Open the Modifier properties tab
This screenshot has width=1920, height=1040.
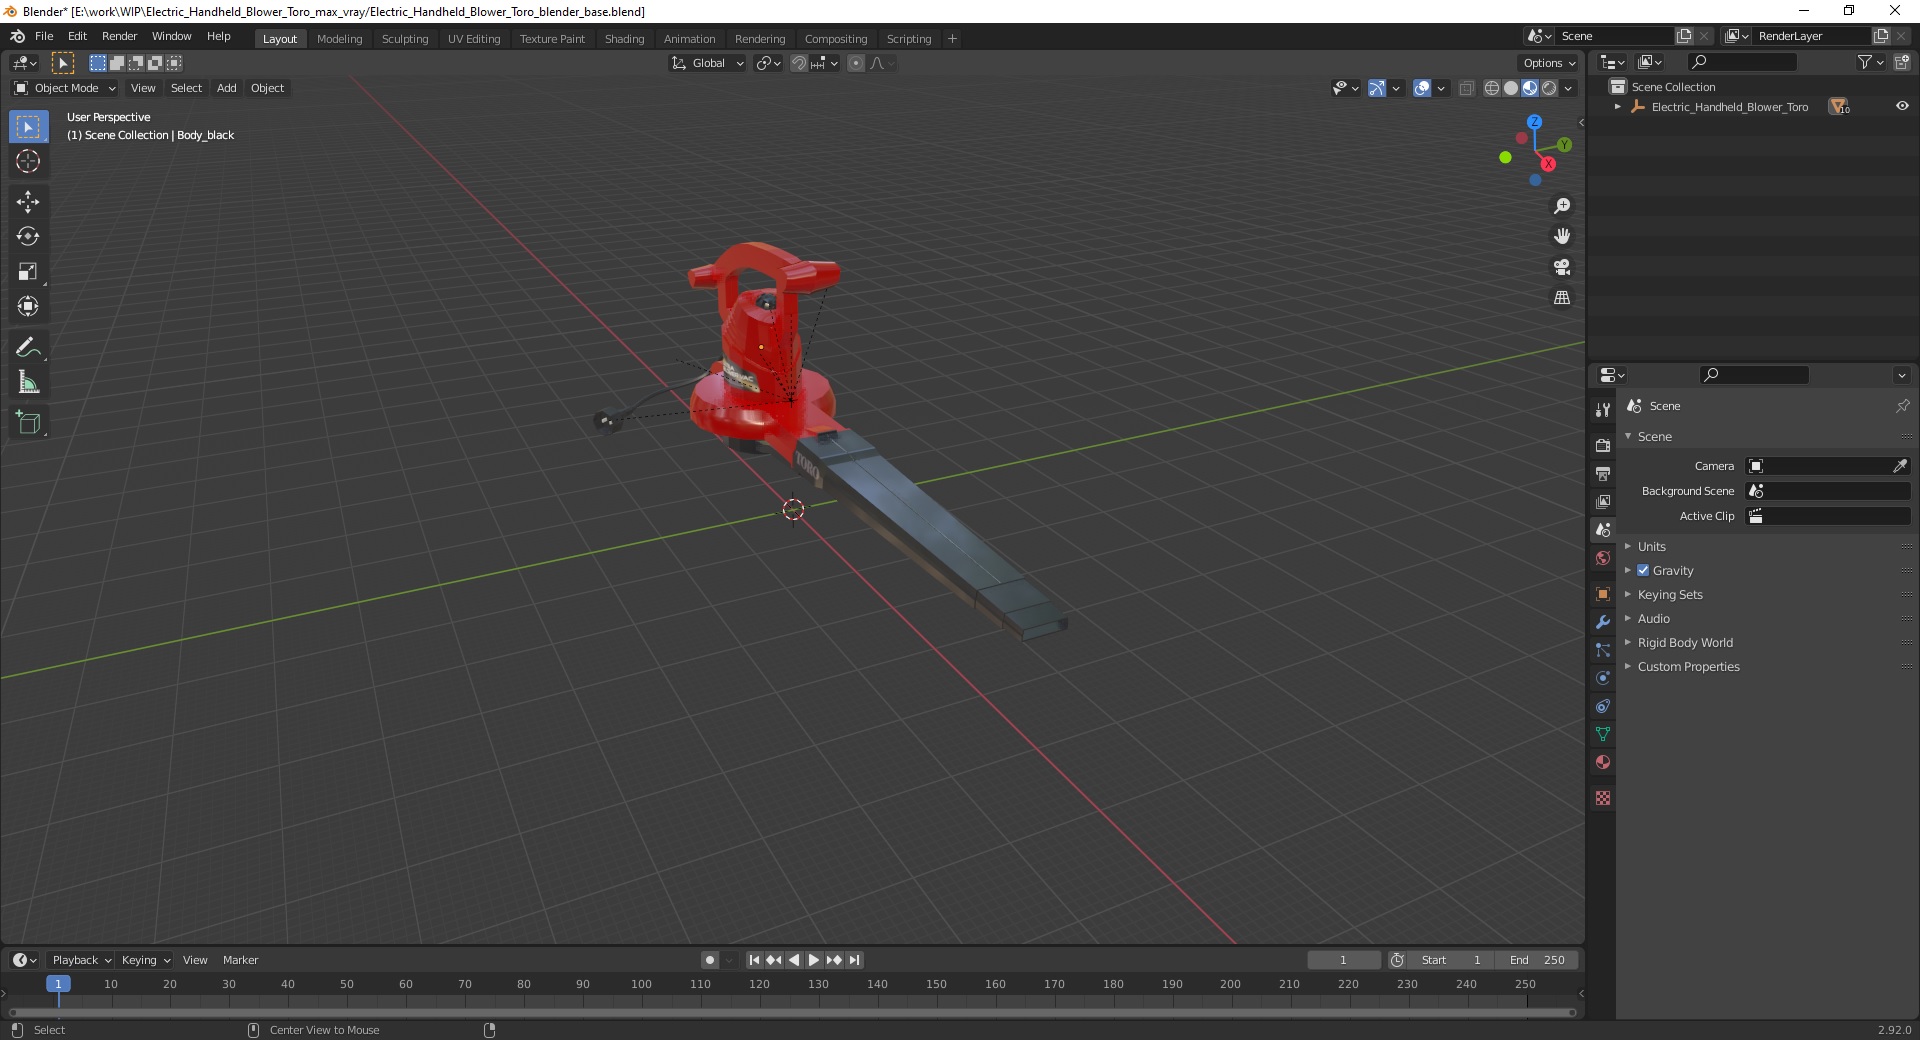pos(1603,622)
